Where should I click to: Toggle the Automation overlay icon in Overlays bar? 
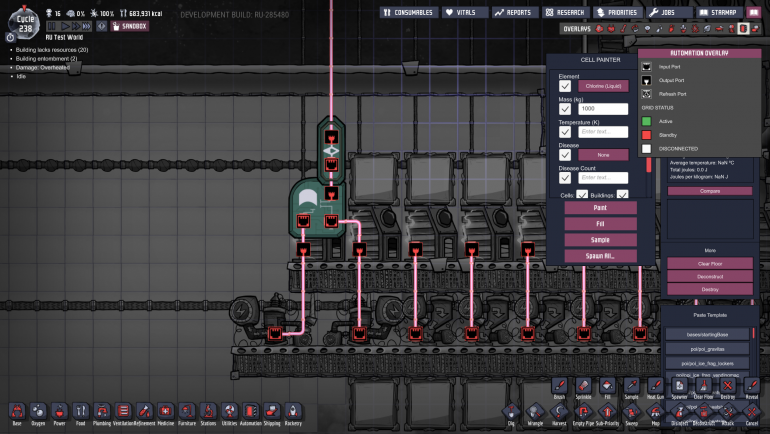[x=743, y=29]
